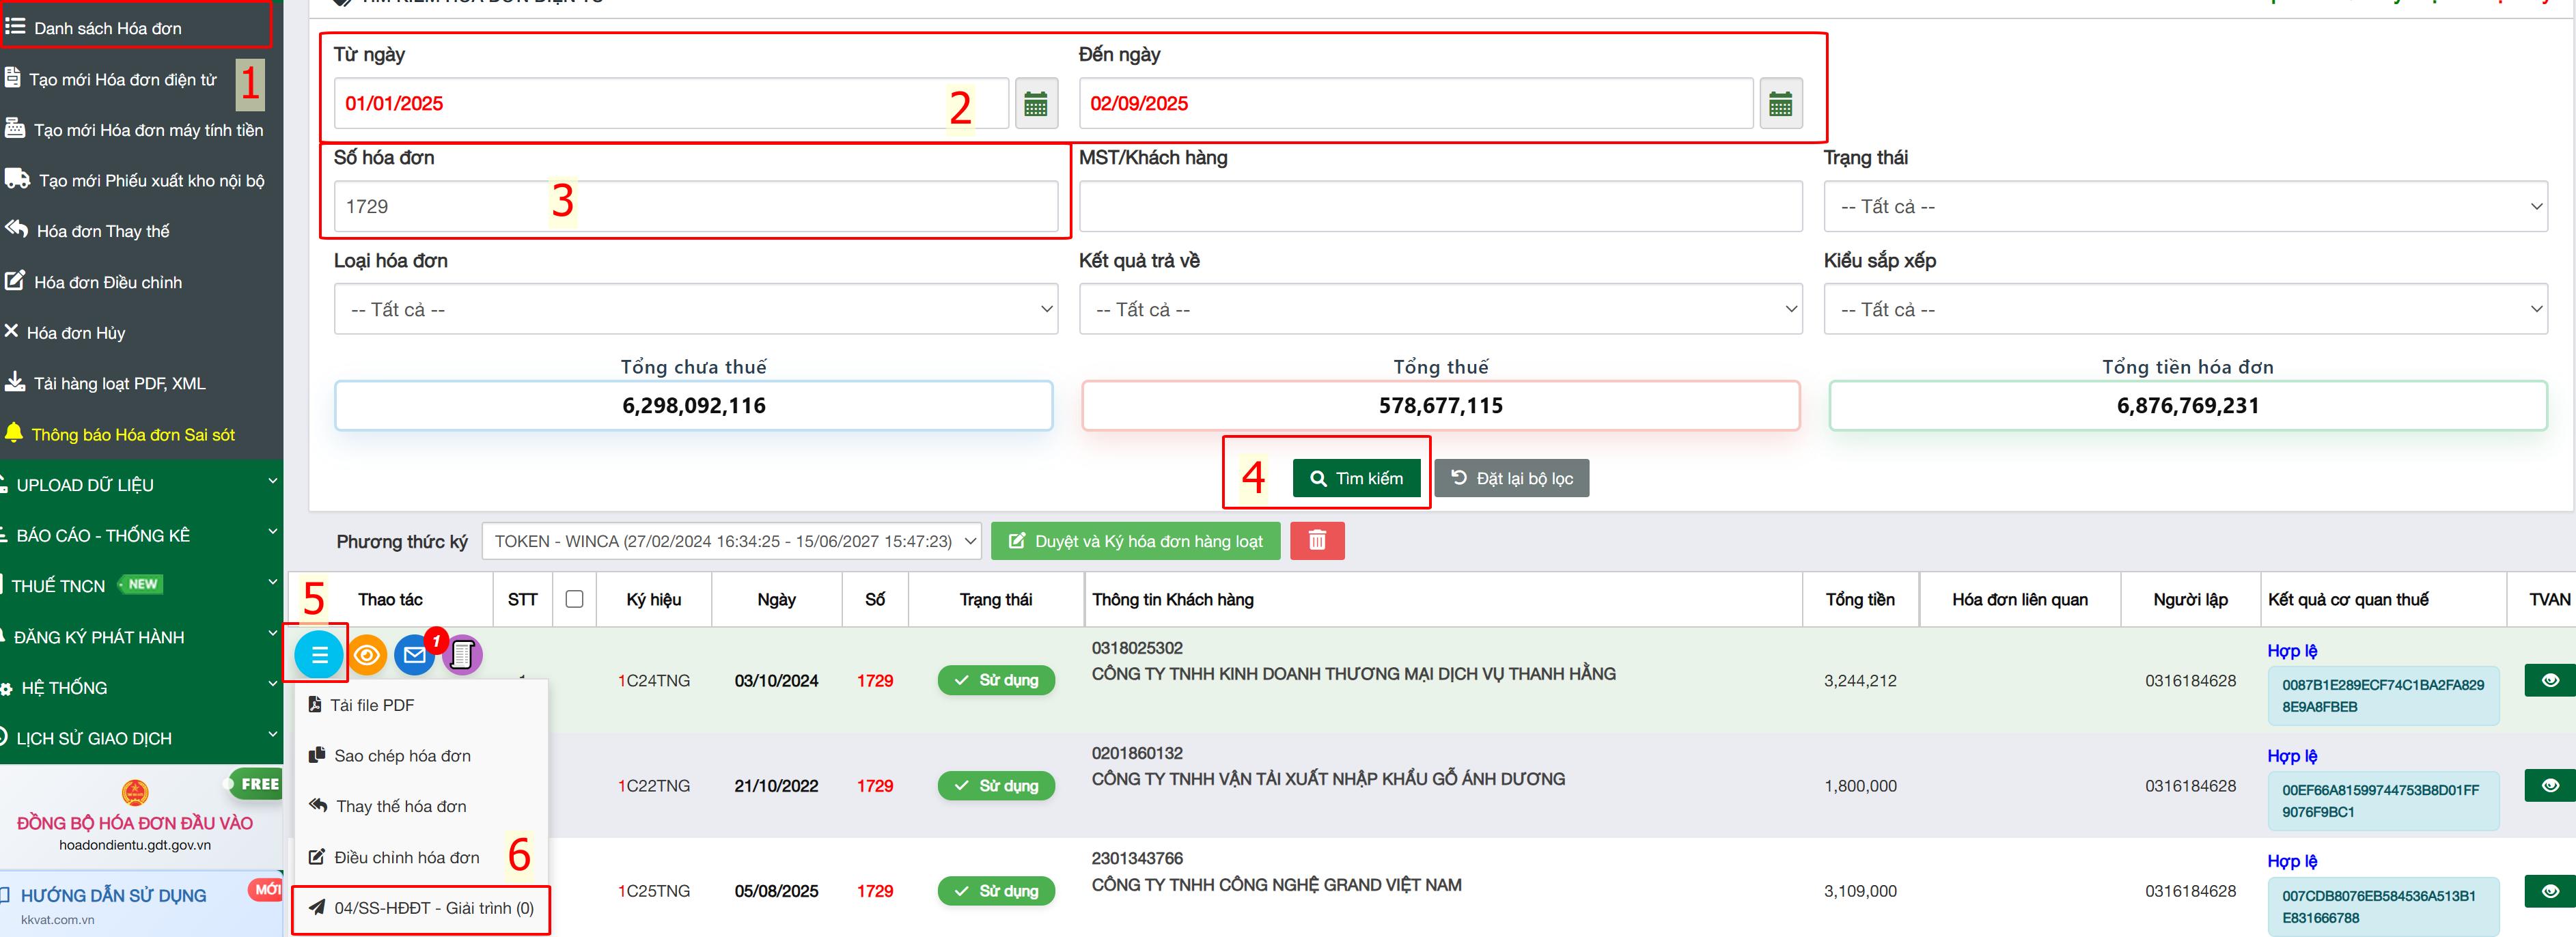Open the Từ ngày calendar picker icon
2576x937 pixels.
[x=1035, y=104]
